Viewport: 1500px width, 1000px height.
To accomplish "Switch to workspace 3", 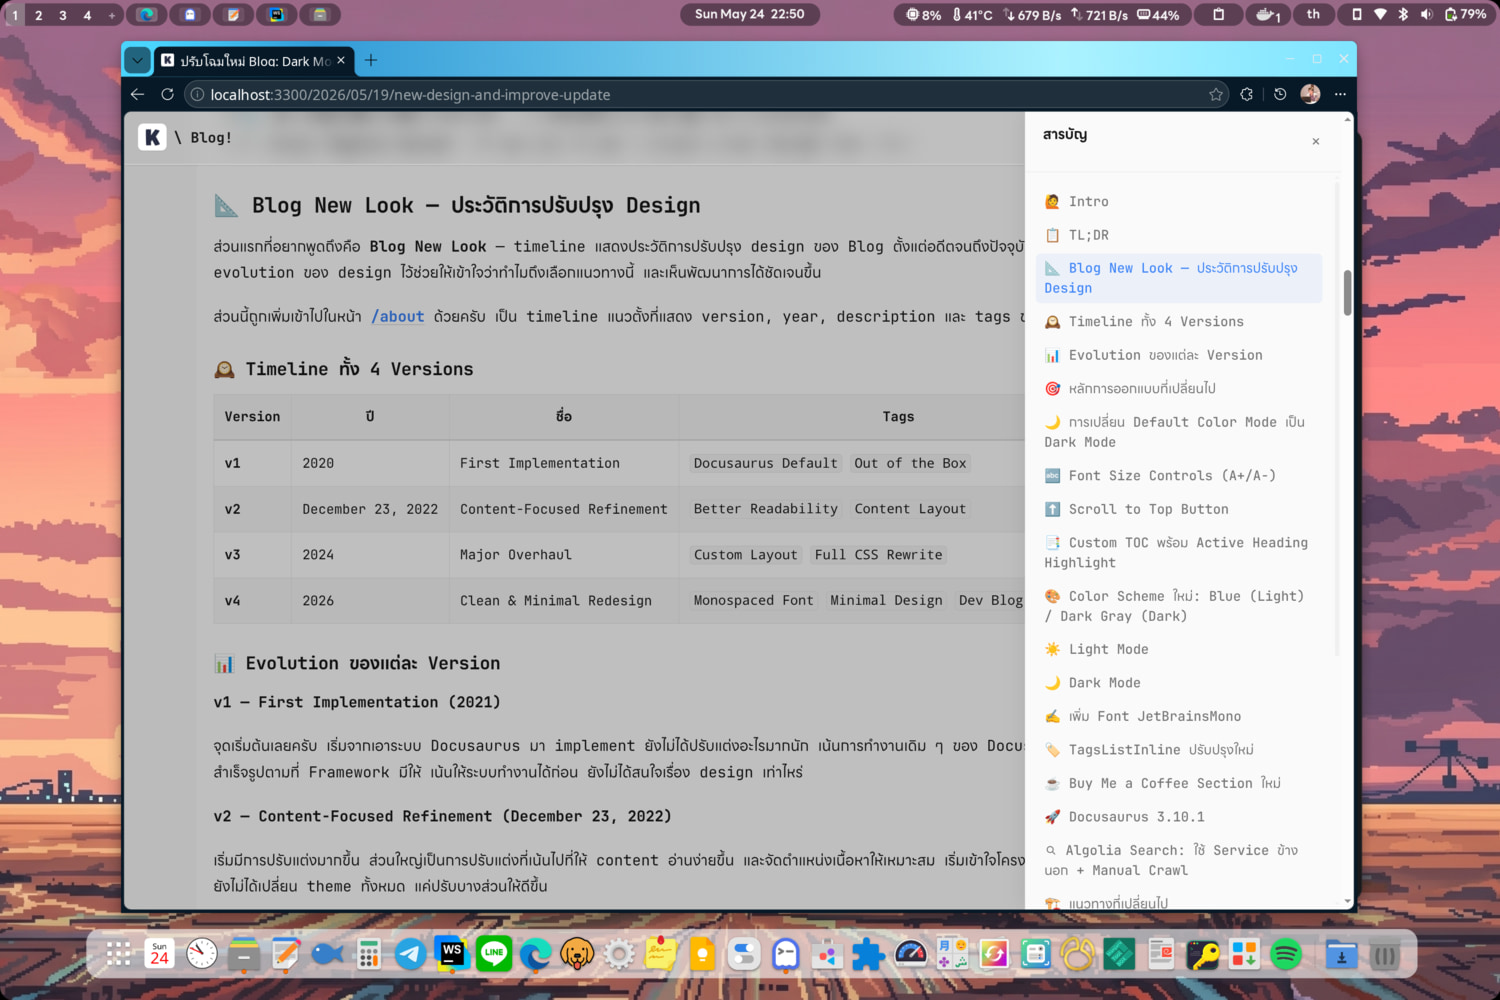I will [x=63, y=15].
